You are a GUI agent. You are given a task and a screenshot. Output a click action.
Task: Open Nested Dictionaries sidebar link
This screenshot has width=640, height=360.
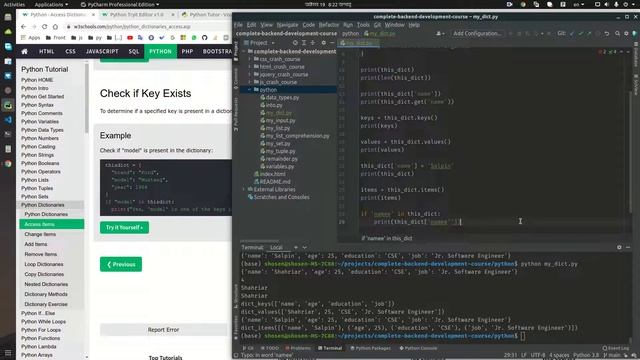pos(46,284)
